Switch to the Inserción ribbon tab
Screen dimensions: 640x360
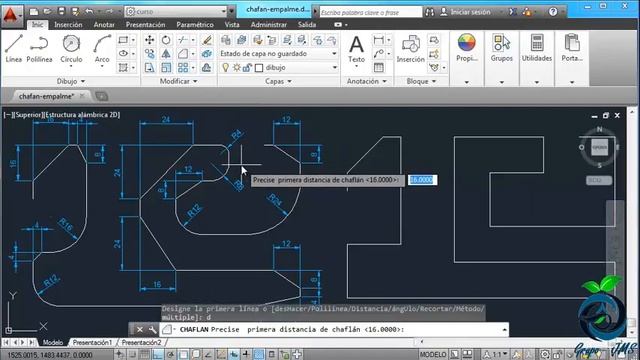(x=68, y=24)
